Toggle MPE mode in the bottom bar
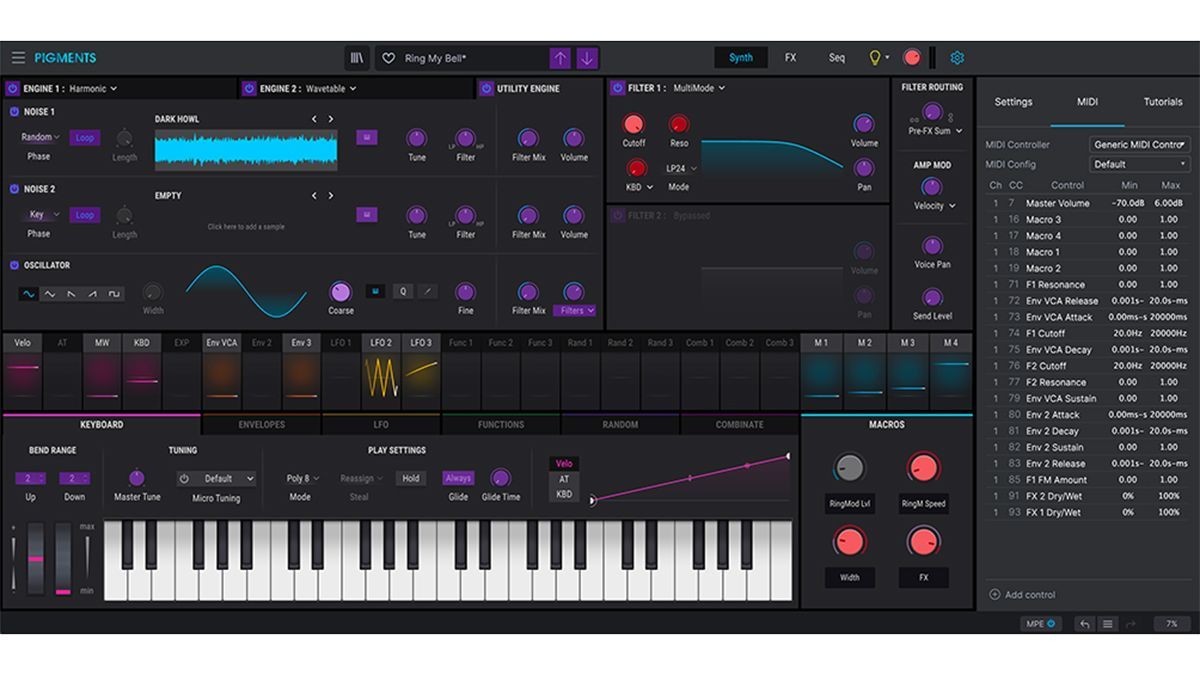Viewport: 1200px width, 675px height. [x=1039, y=624]
